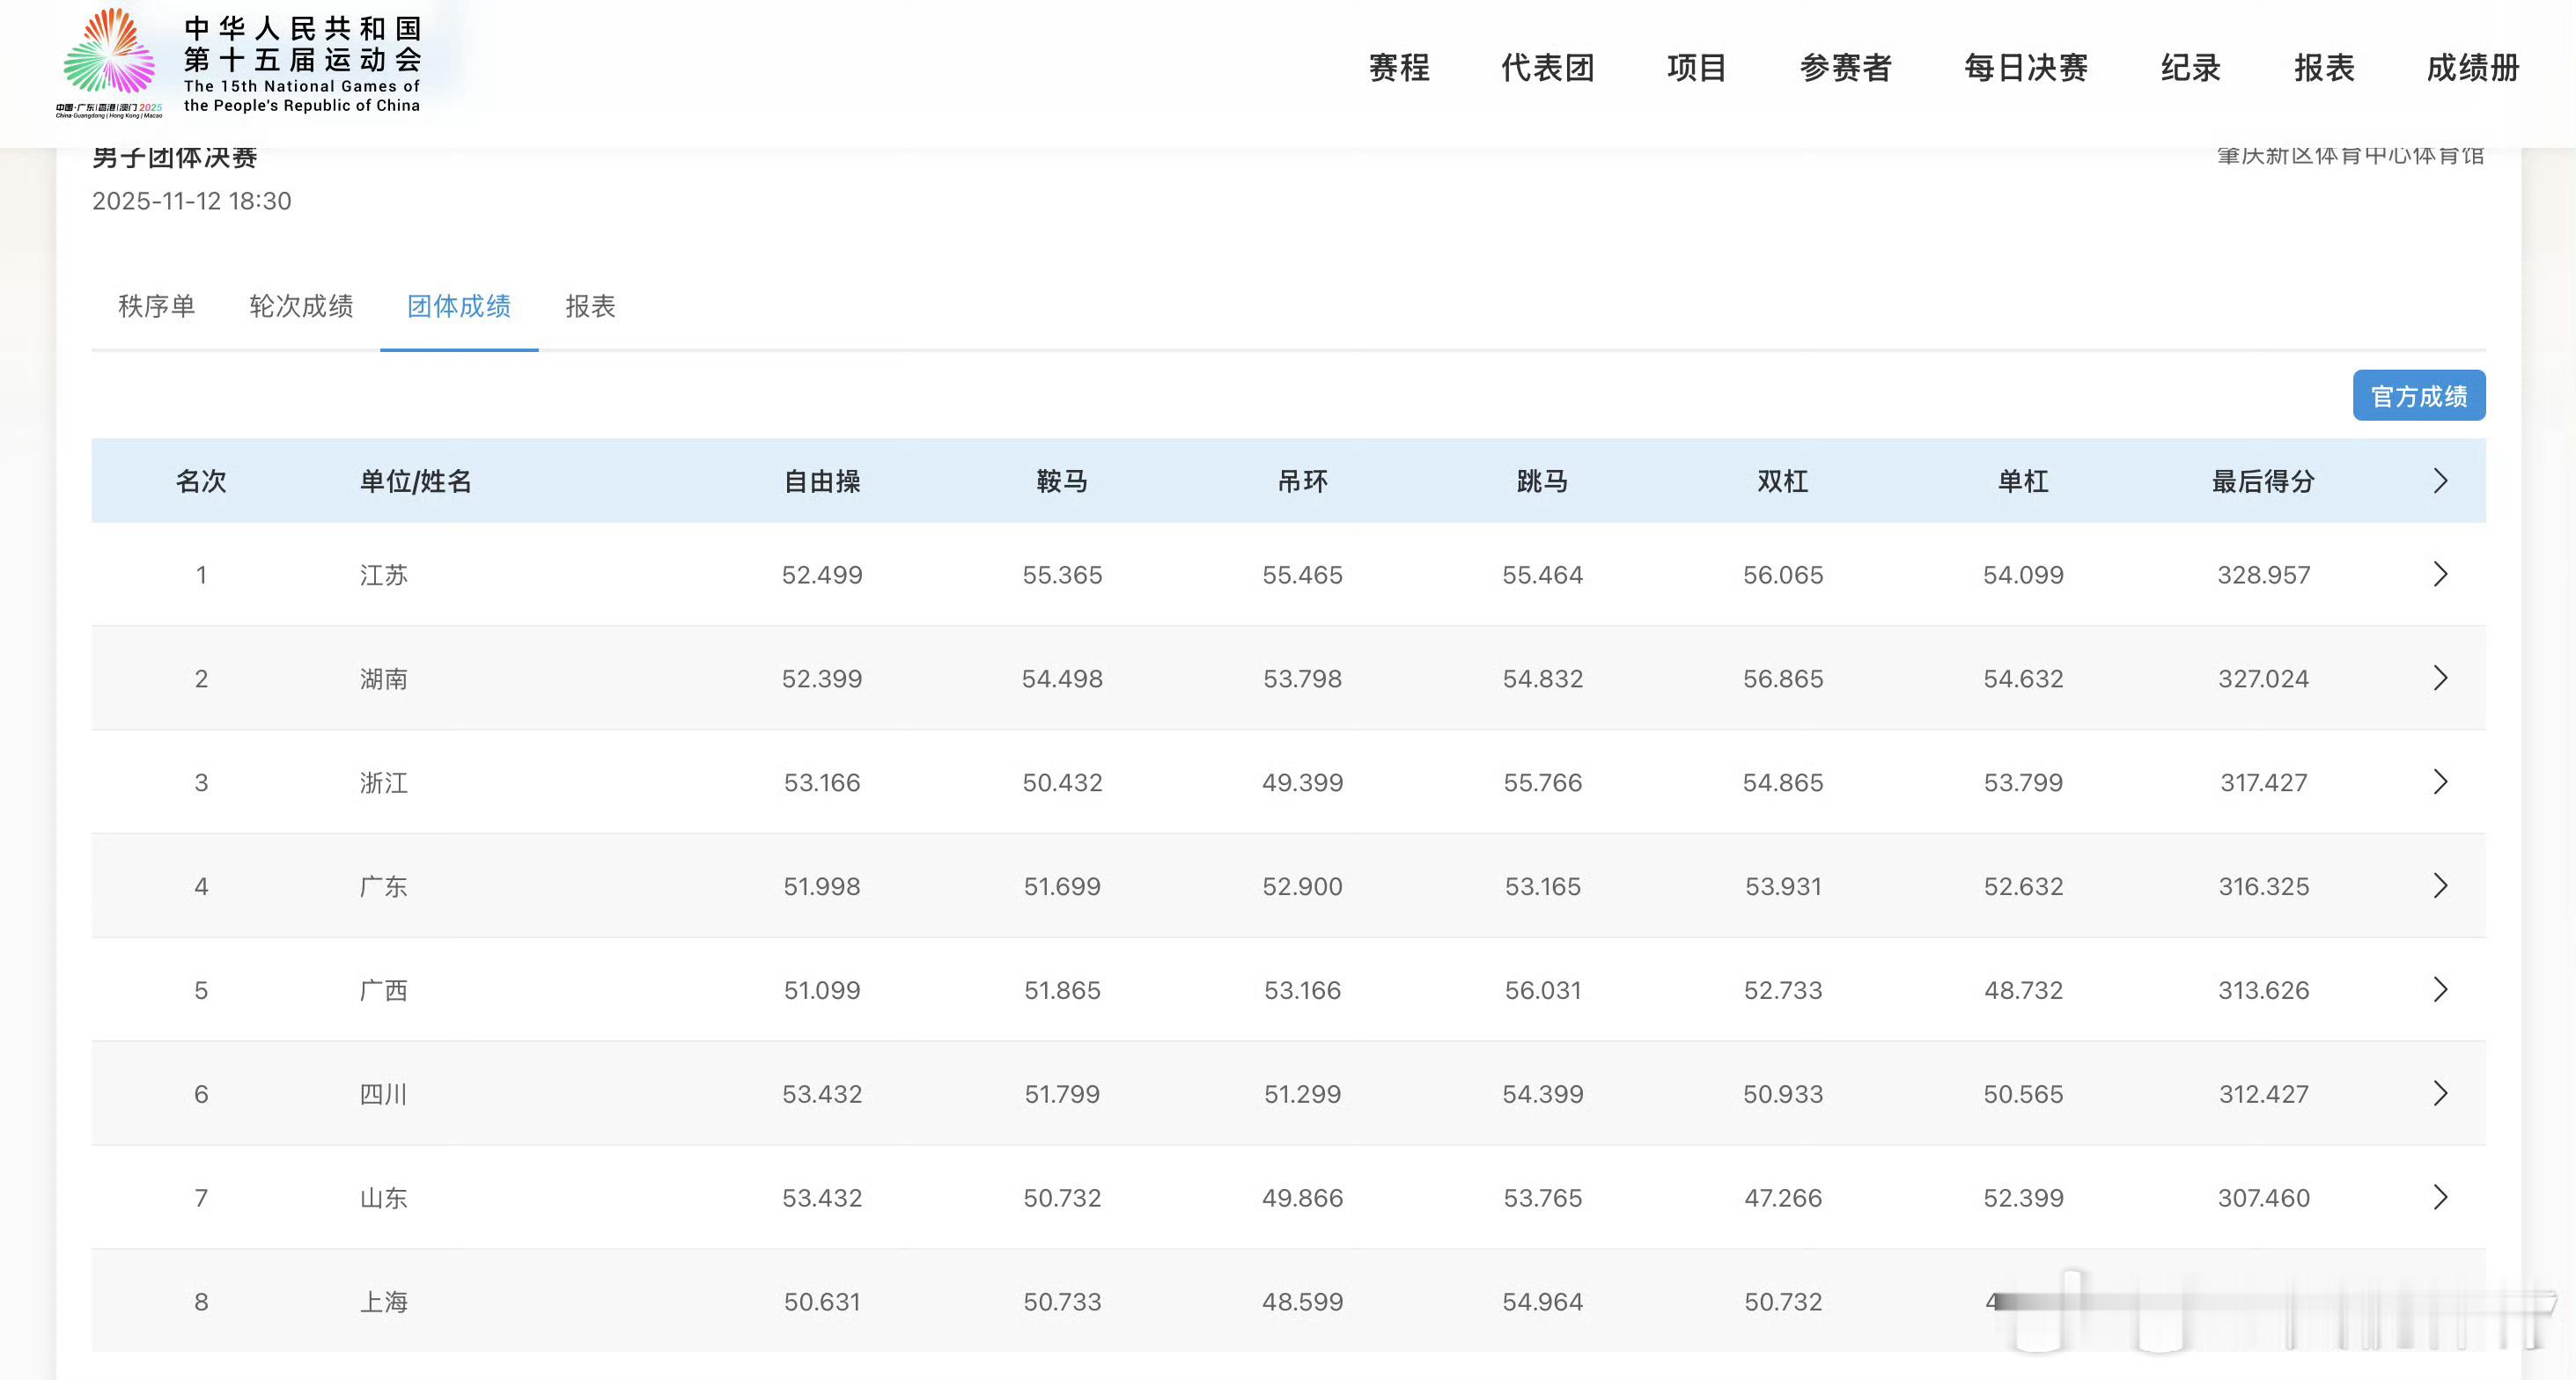Expand the Jiangsu (江苏) row chevron
Screen dimensions: 2576x1380
point(2439,574)
